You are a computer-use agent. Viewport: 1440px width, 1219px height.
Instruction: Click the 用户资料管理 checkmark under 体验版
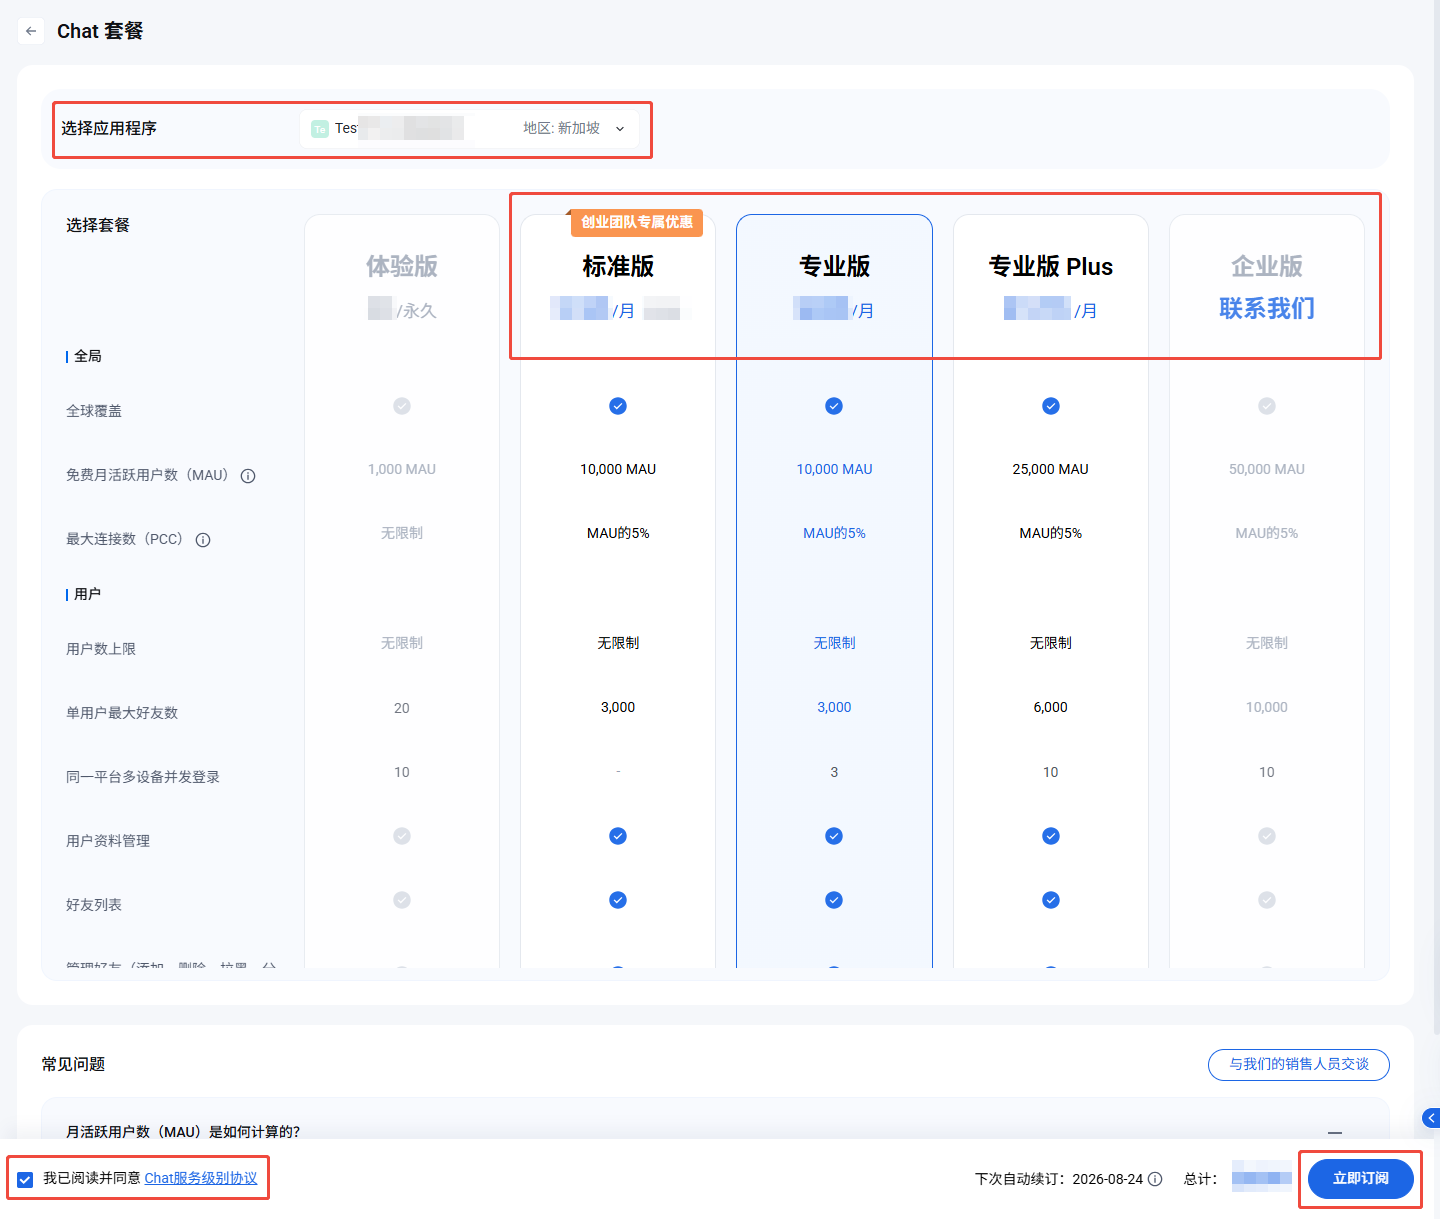click(402, 836)
